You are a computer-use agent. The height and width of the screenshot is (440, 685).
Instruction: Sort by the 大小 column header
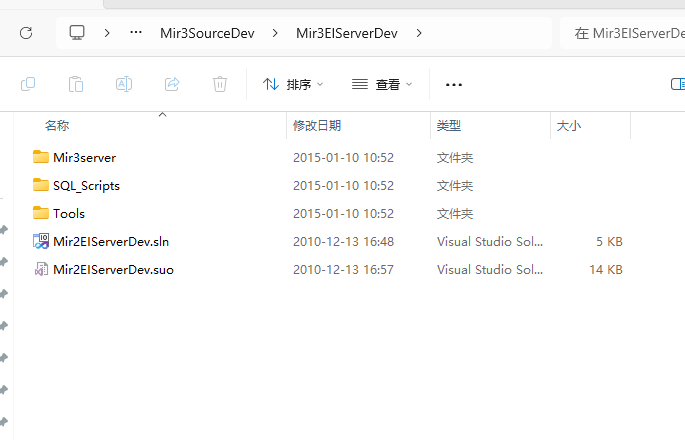(x=569, y=126)
